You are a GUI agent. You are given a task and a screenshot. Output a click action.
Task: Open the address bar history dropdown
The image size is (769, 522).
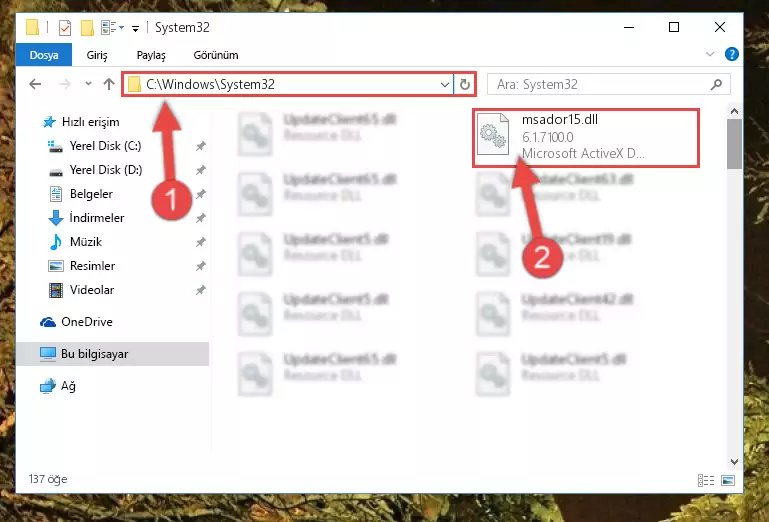[445, 84]
